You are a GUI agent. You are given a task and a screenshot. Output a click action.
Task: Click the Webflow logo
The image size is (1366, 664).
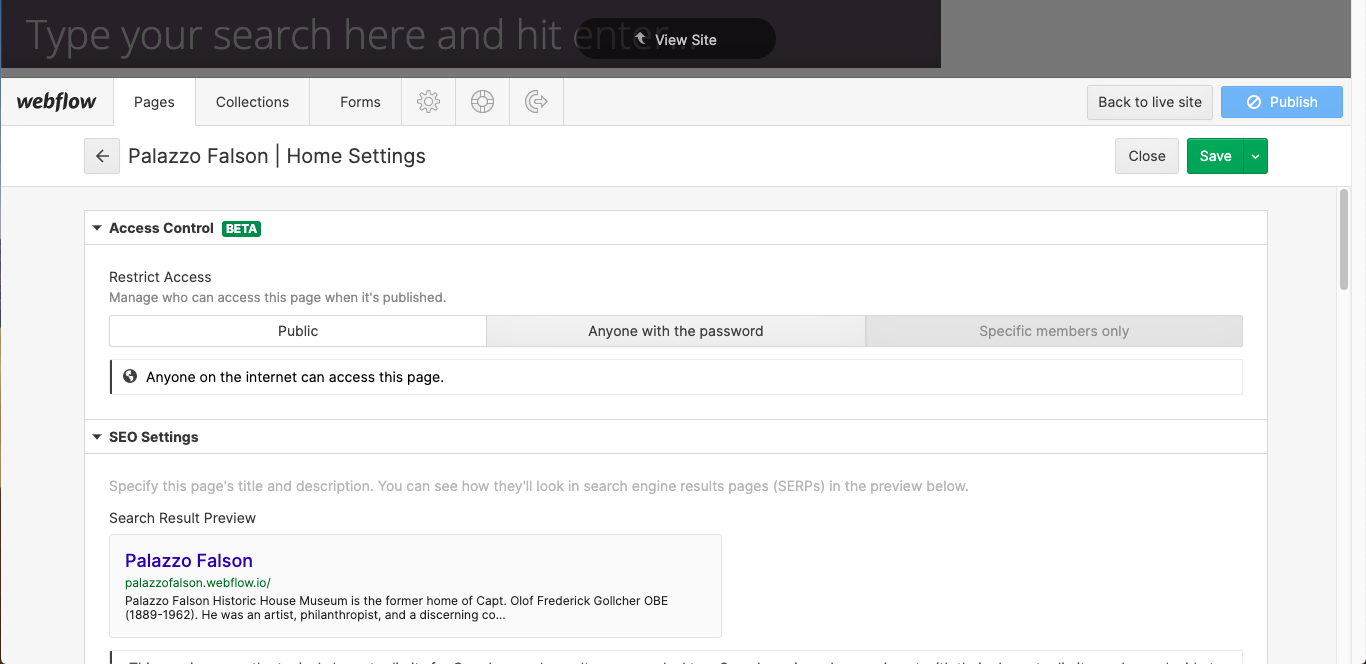point(57,102)
